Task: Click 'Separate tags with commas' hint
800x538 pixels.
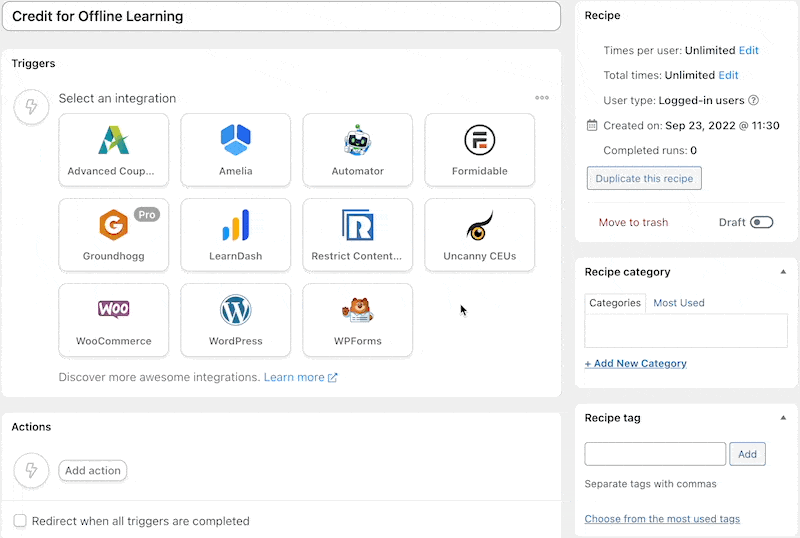Action: (x=650, y=483)
